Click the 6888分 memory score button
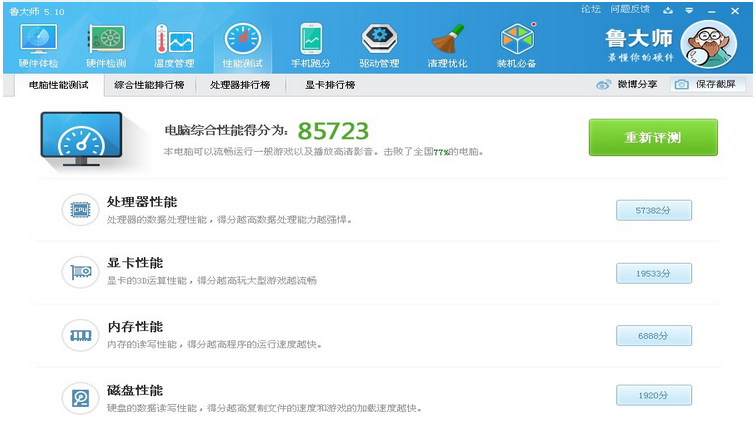This screenshot has width=756, height=447. 654,336
